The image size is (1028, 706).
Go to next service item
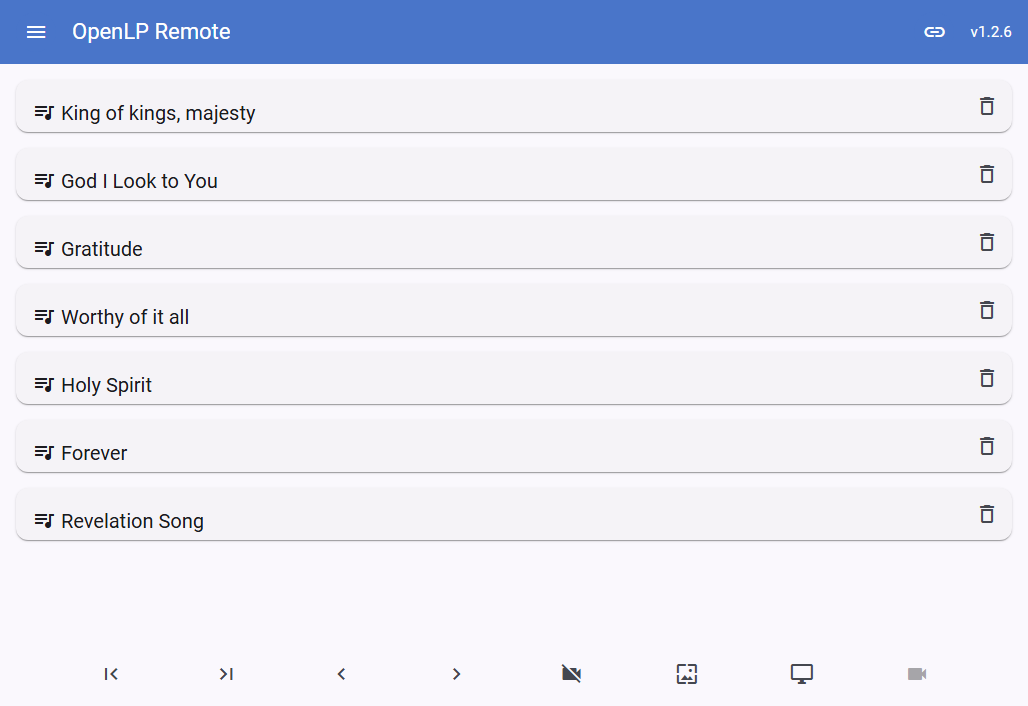click(226, 674)
